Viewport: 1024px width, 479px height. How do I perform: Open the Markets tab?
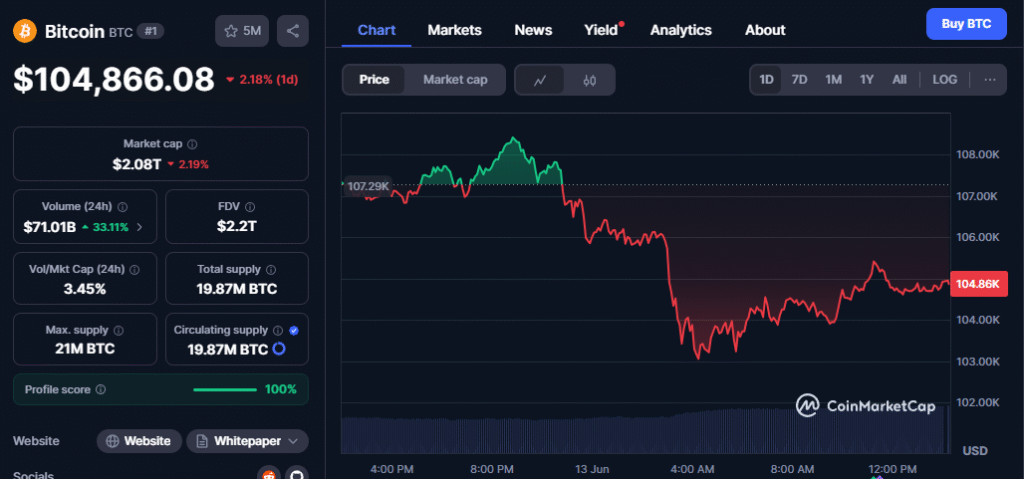(455, 30)
